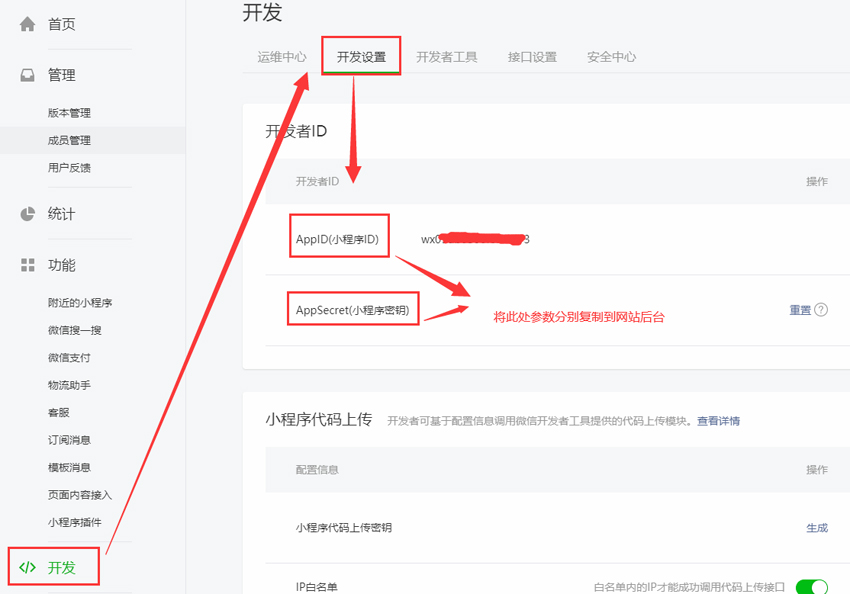Click the statistics pie chart icon
This screenshot has height=594, width=850.
coord(28,214)
